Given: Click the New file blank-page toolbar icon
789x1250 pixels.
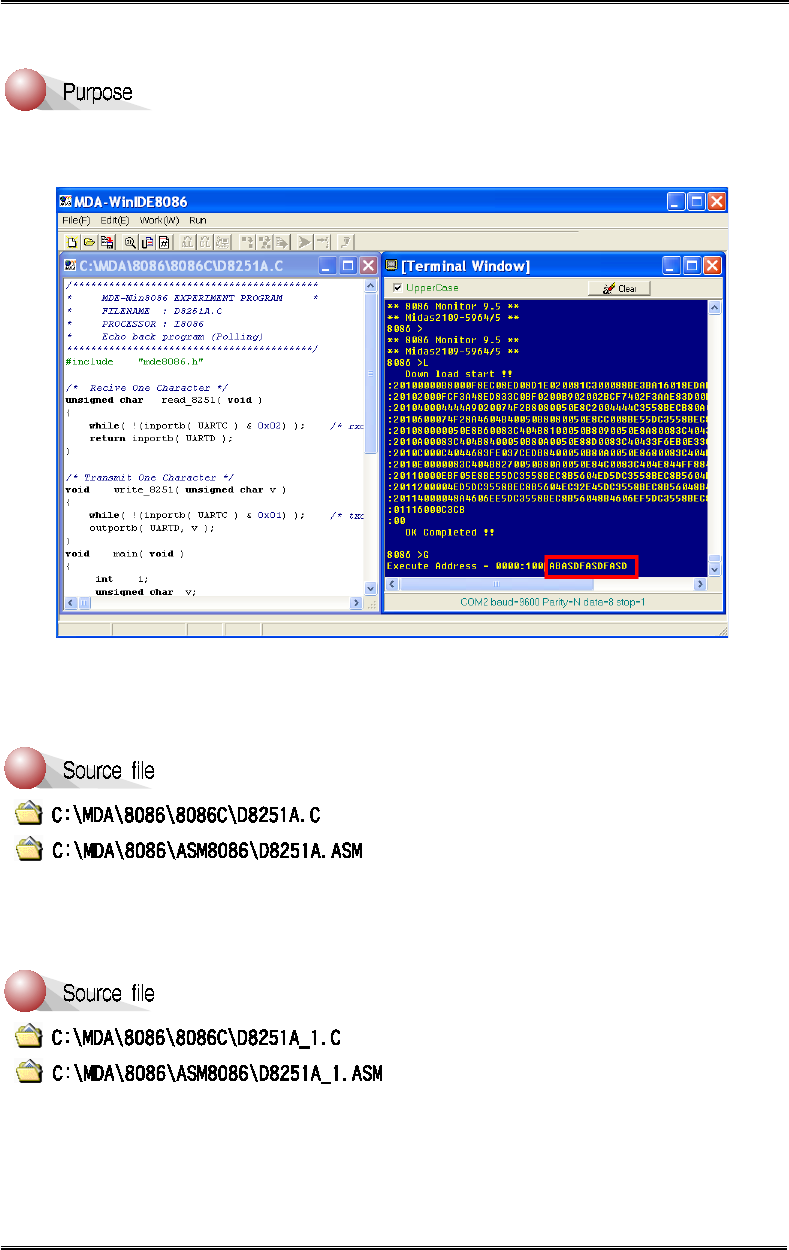Looking at the screenshot, I should pos(72,242).
